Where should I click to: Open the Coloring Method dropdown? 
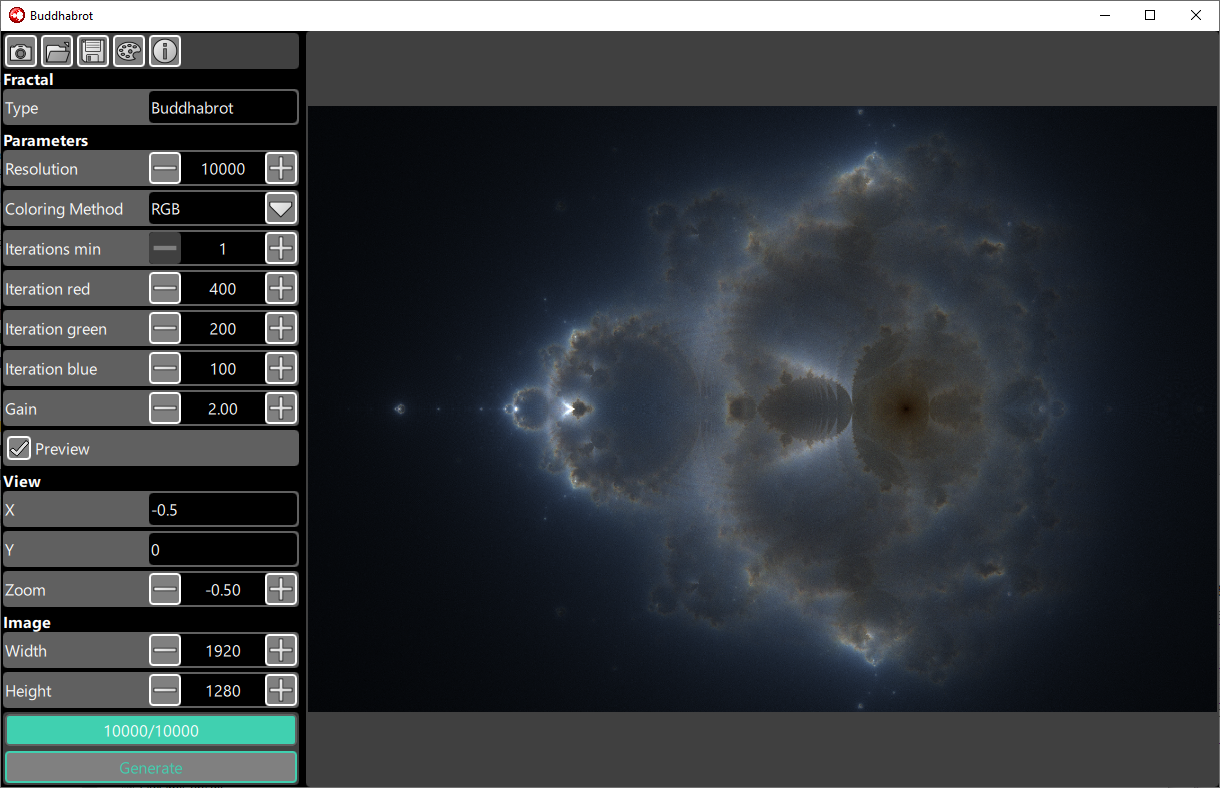coord(281,208)
